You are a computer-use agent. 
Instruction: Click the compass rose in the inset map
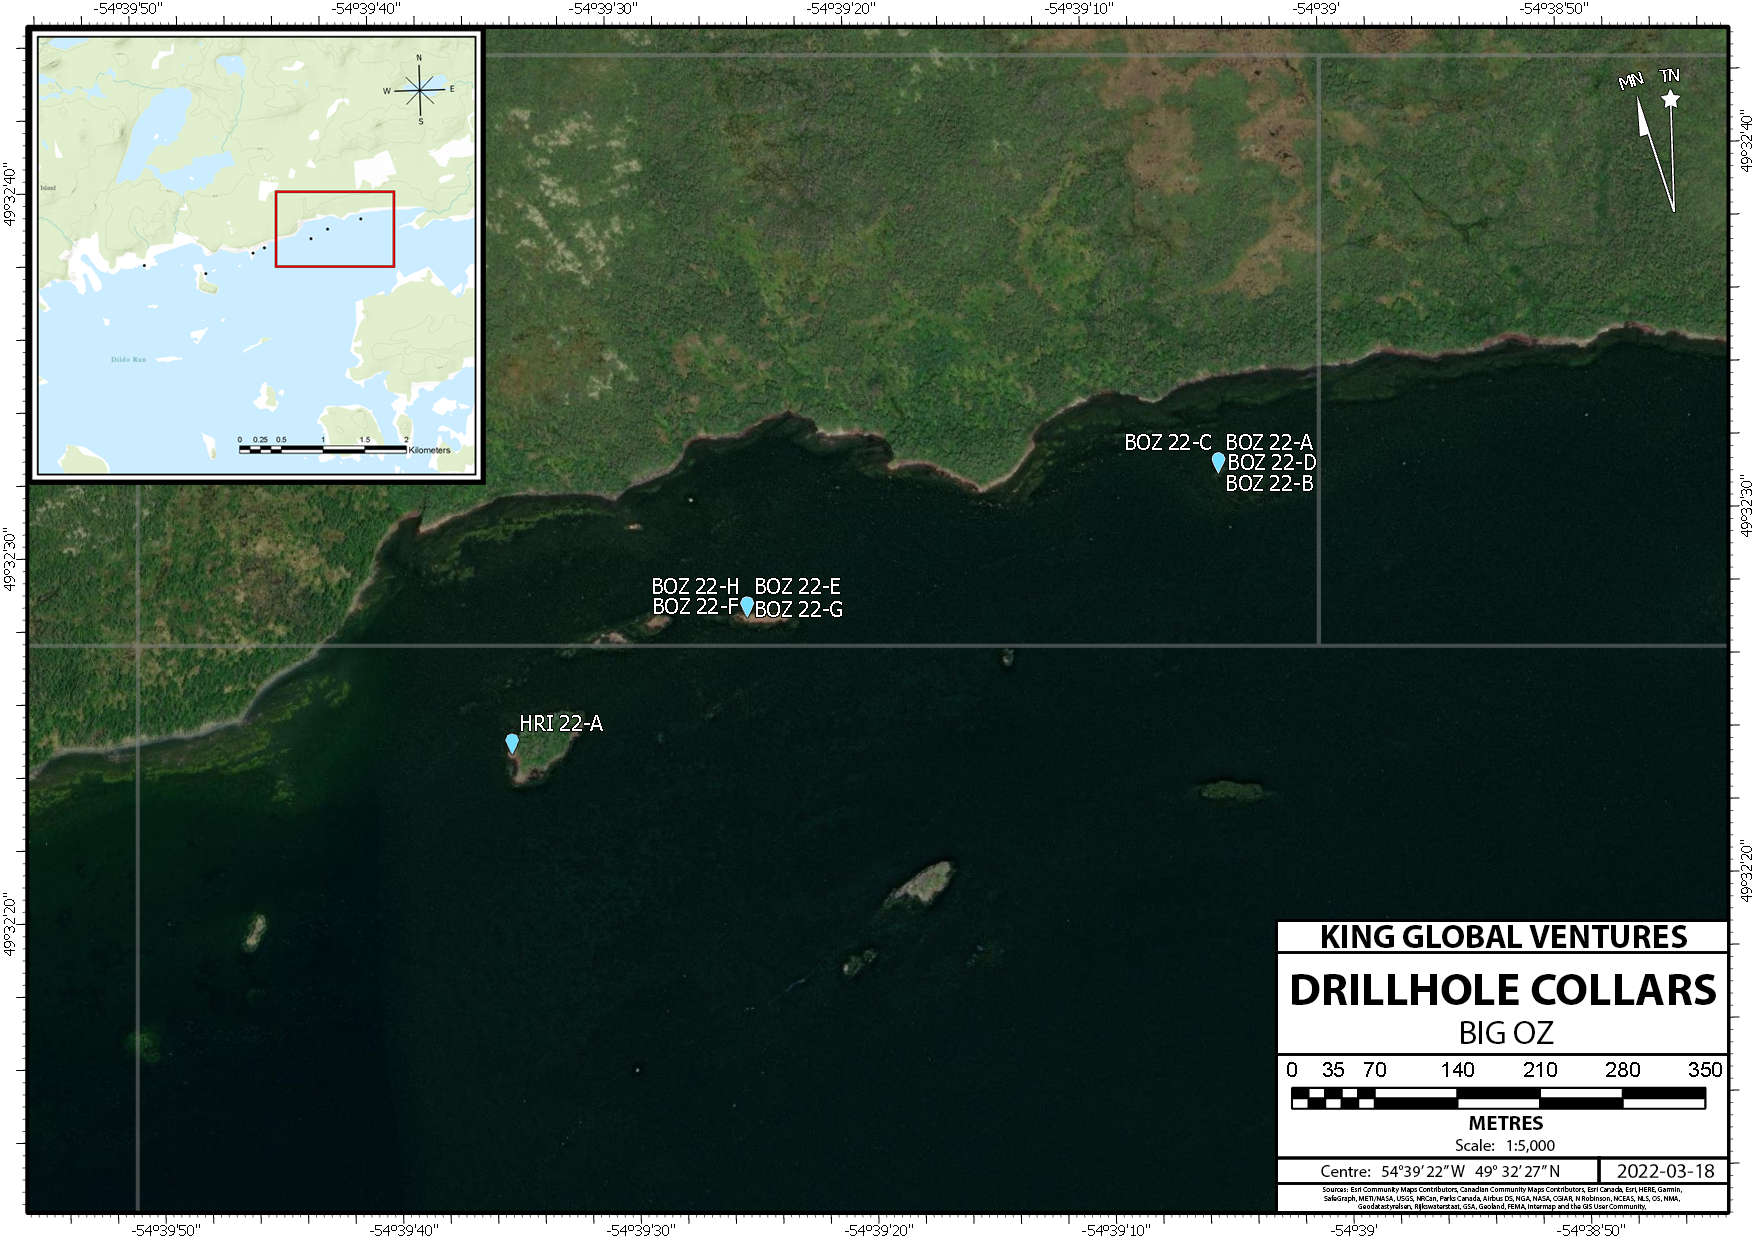click(x=420, y=90)
